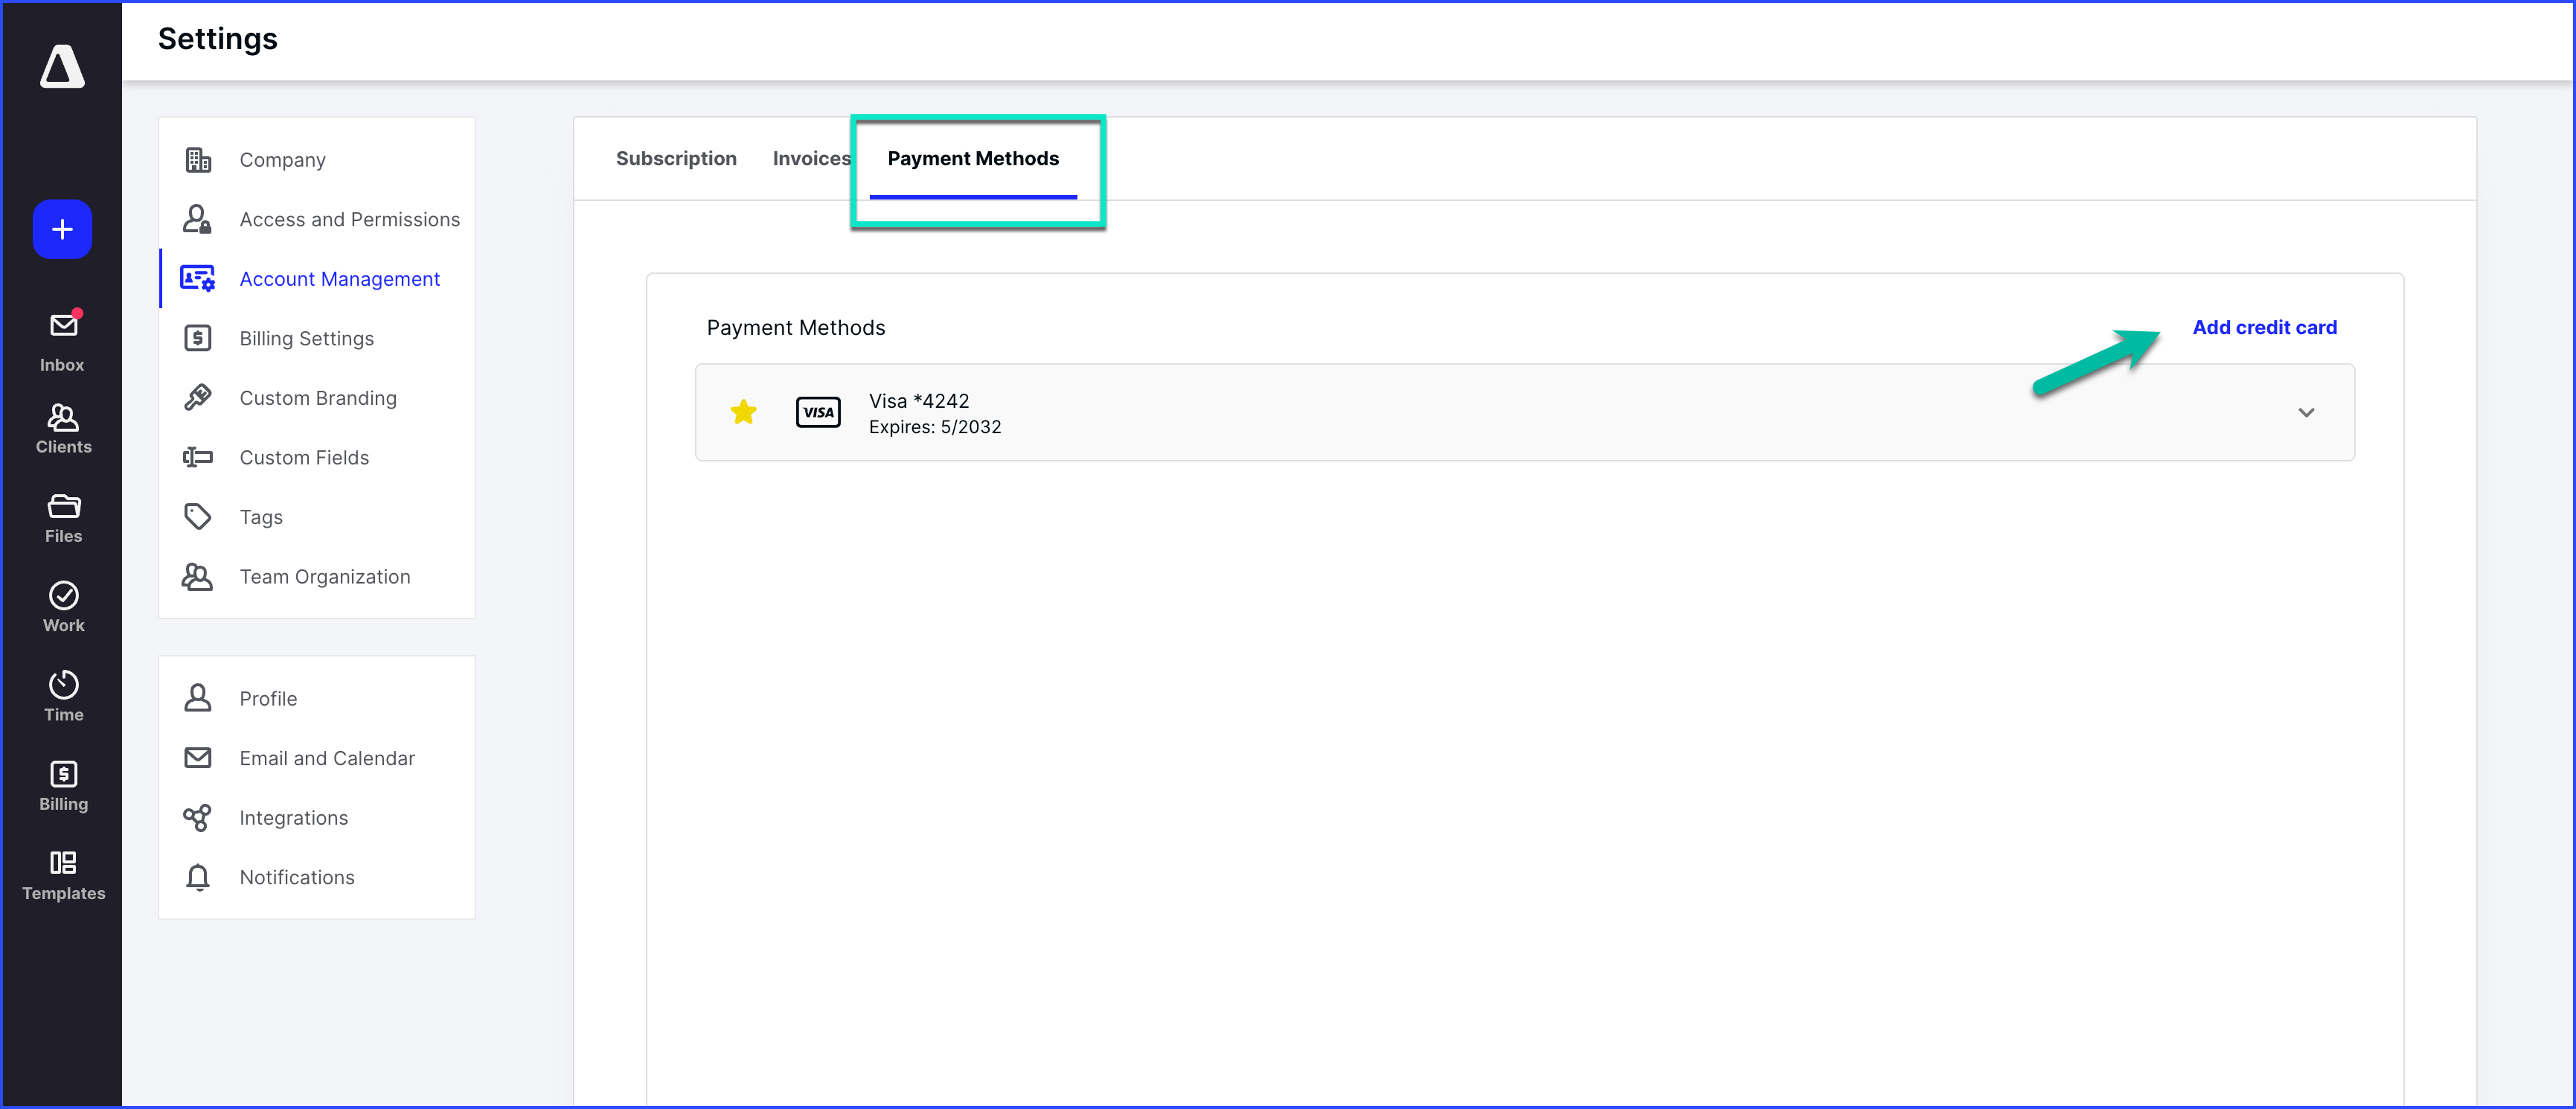This screenshot has height=1109, width=2576.
Task: Open Billing from the dark sidebar
Action: click(x=62, y=785)
